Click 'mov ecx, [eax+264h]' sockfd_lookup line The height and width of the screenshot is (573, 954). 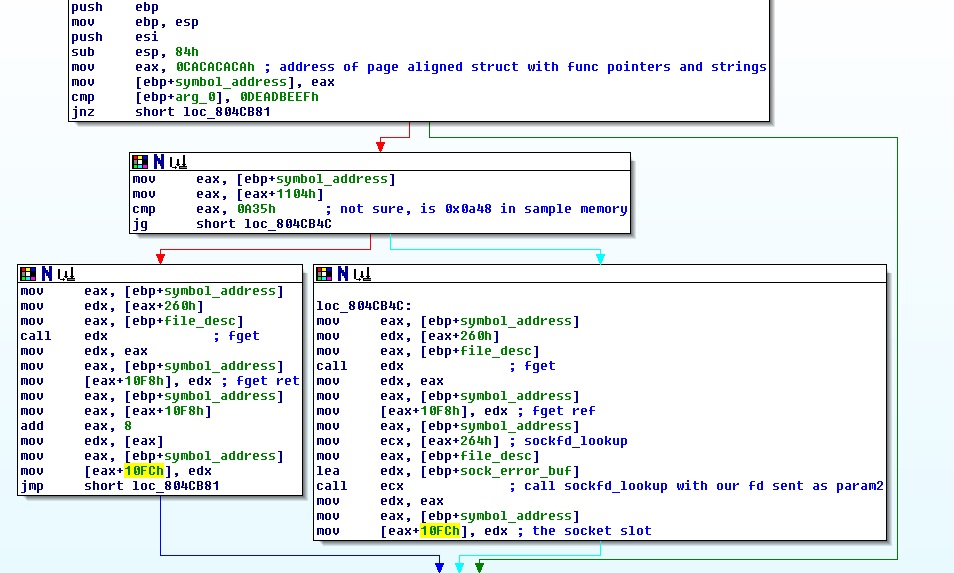(472, 441)
